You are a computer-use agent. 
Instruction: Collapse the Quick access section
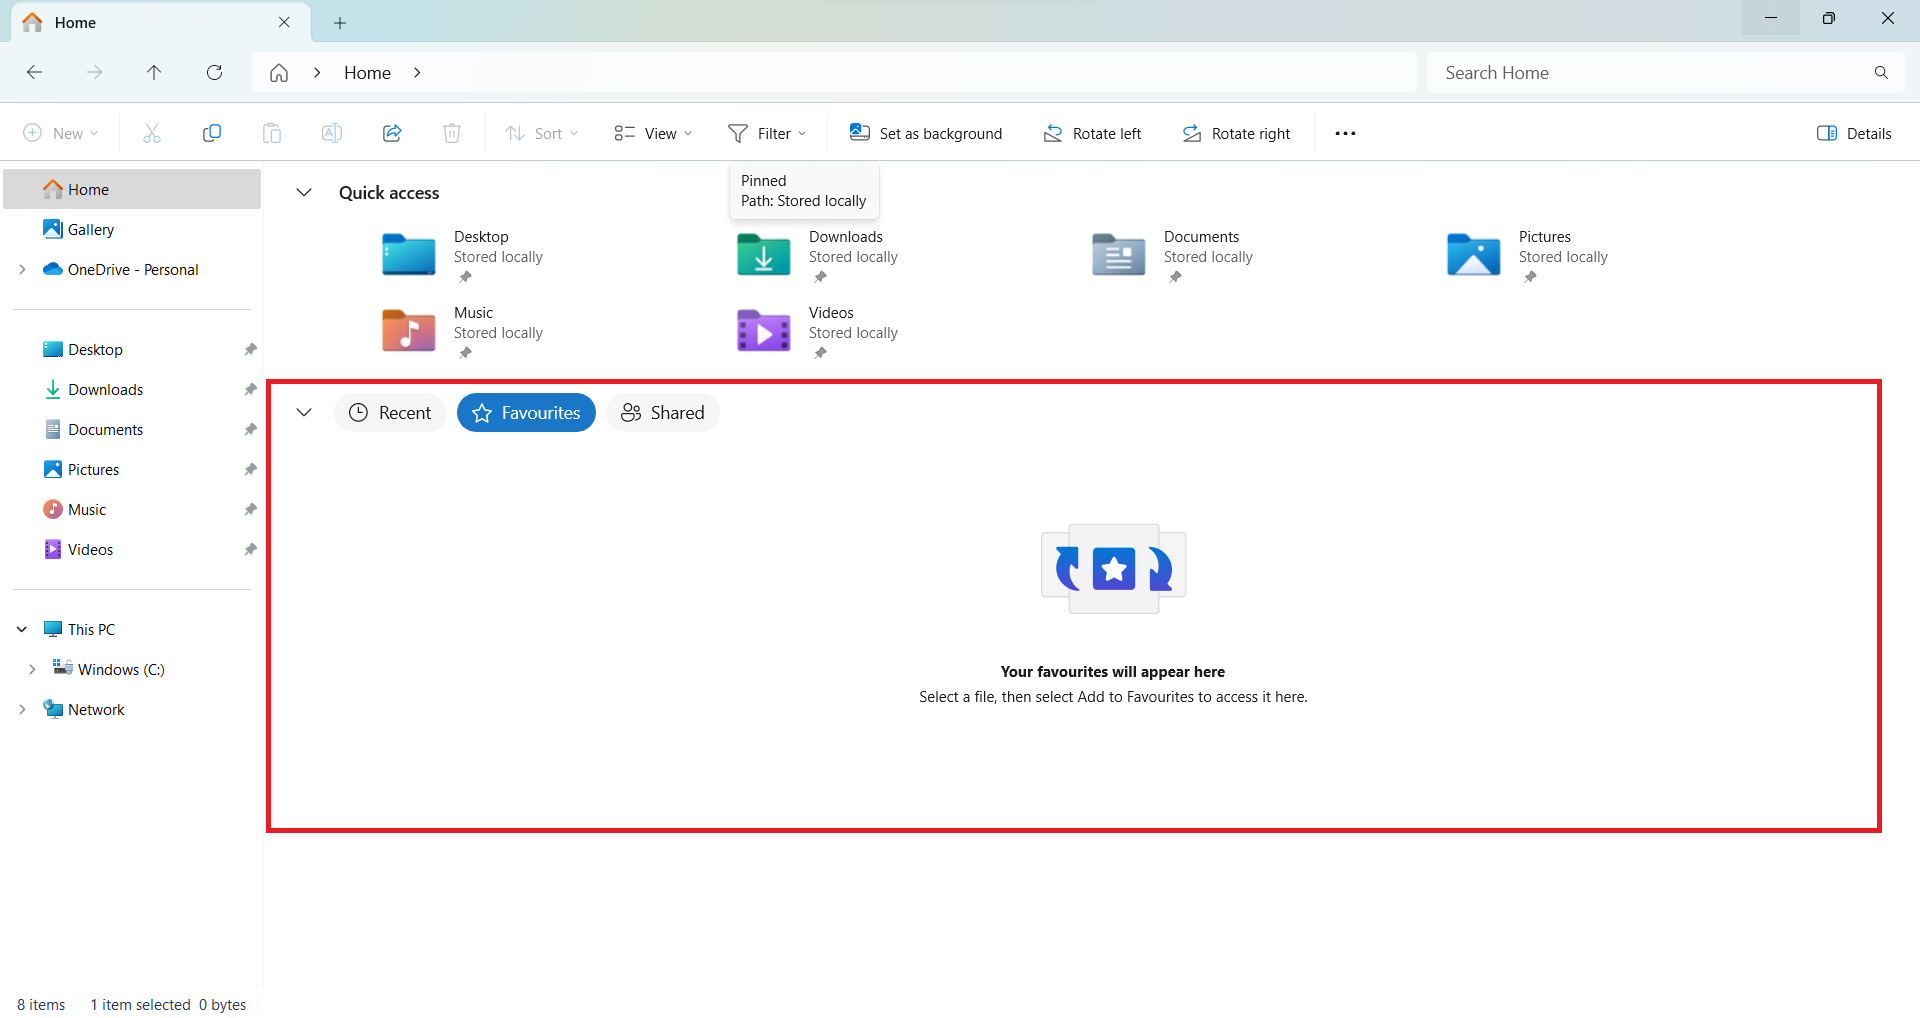(304, 192)
